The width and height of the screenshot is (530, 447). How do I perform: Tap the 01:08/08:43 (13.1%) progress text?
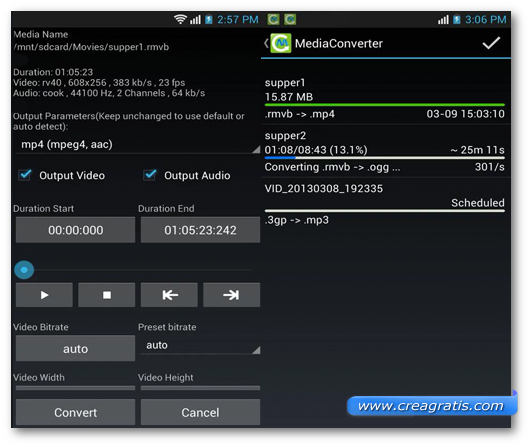click(x=316, y=150)
